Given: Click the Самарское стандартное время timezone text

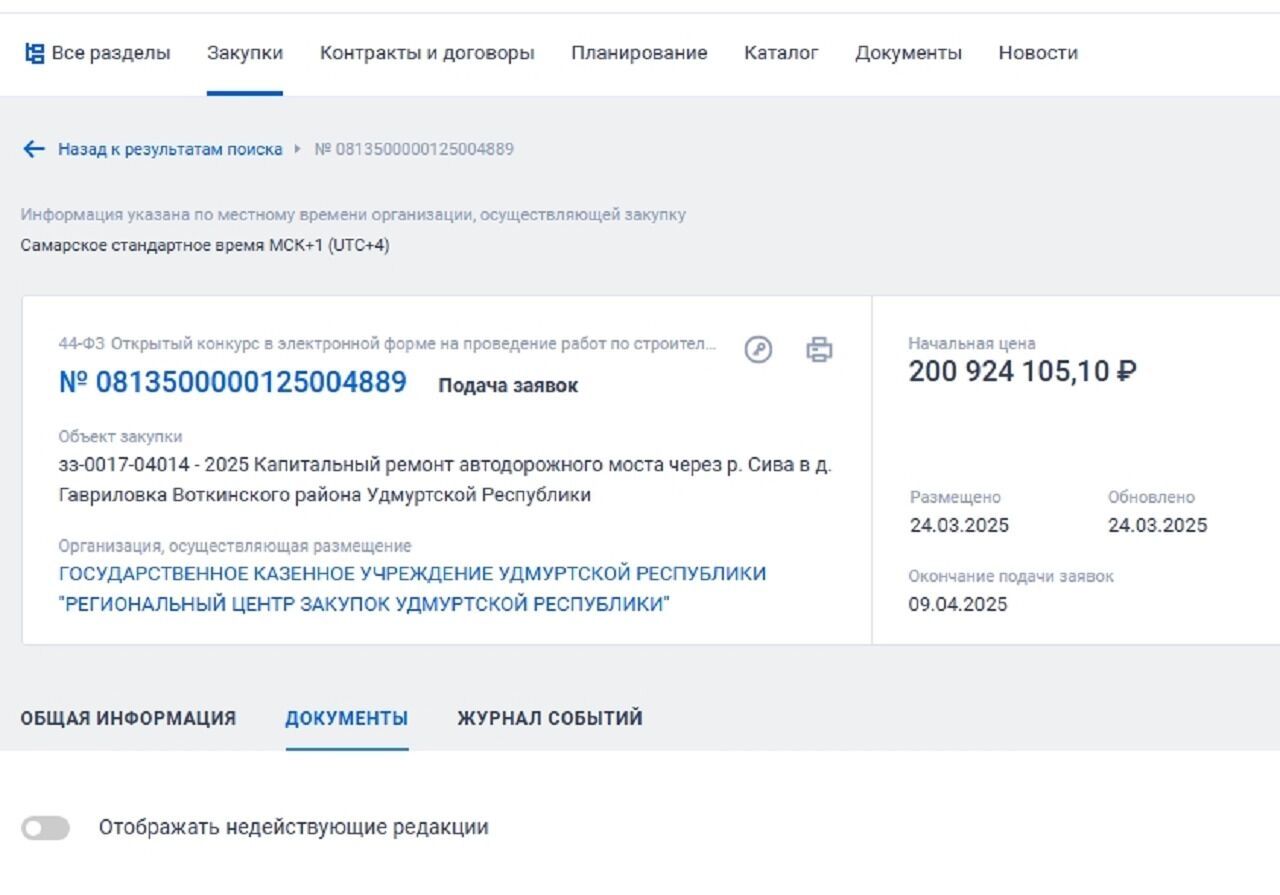Looking at the screenshot, I should point(205,246).
